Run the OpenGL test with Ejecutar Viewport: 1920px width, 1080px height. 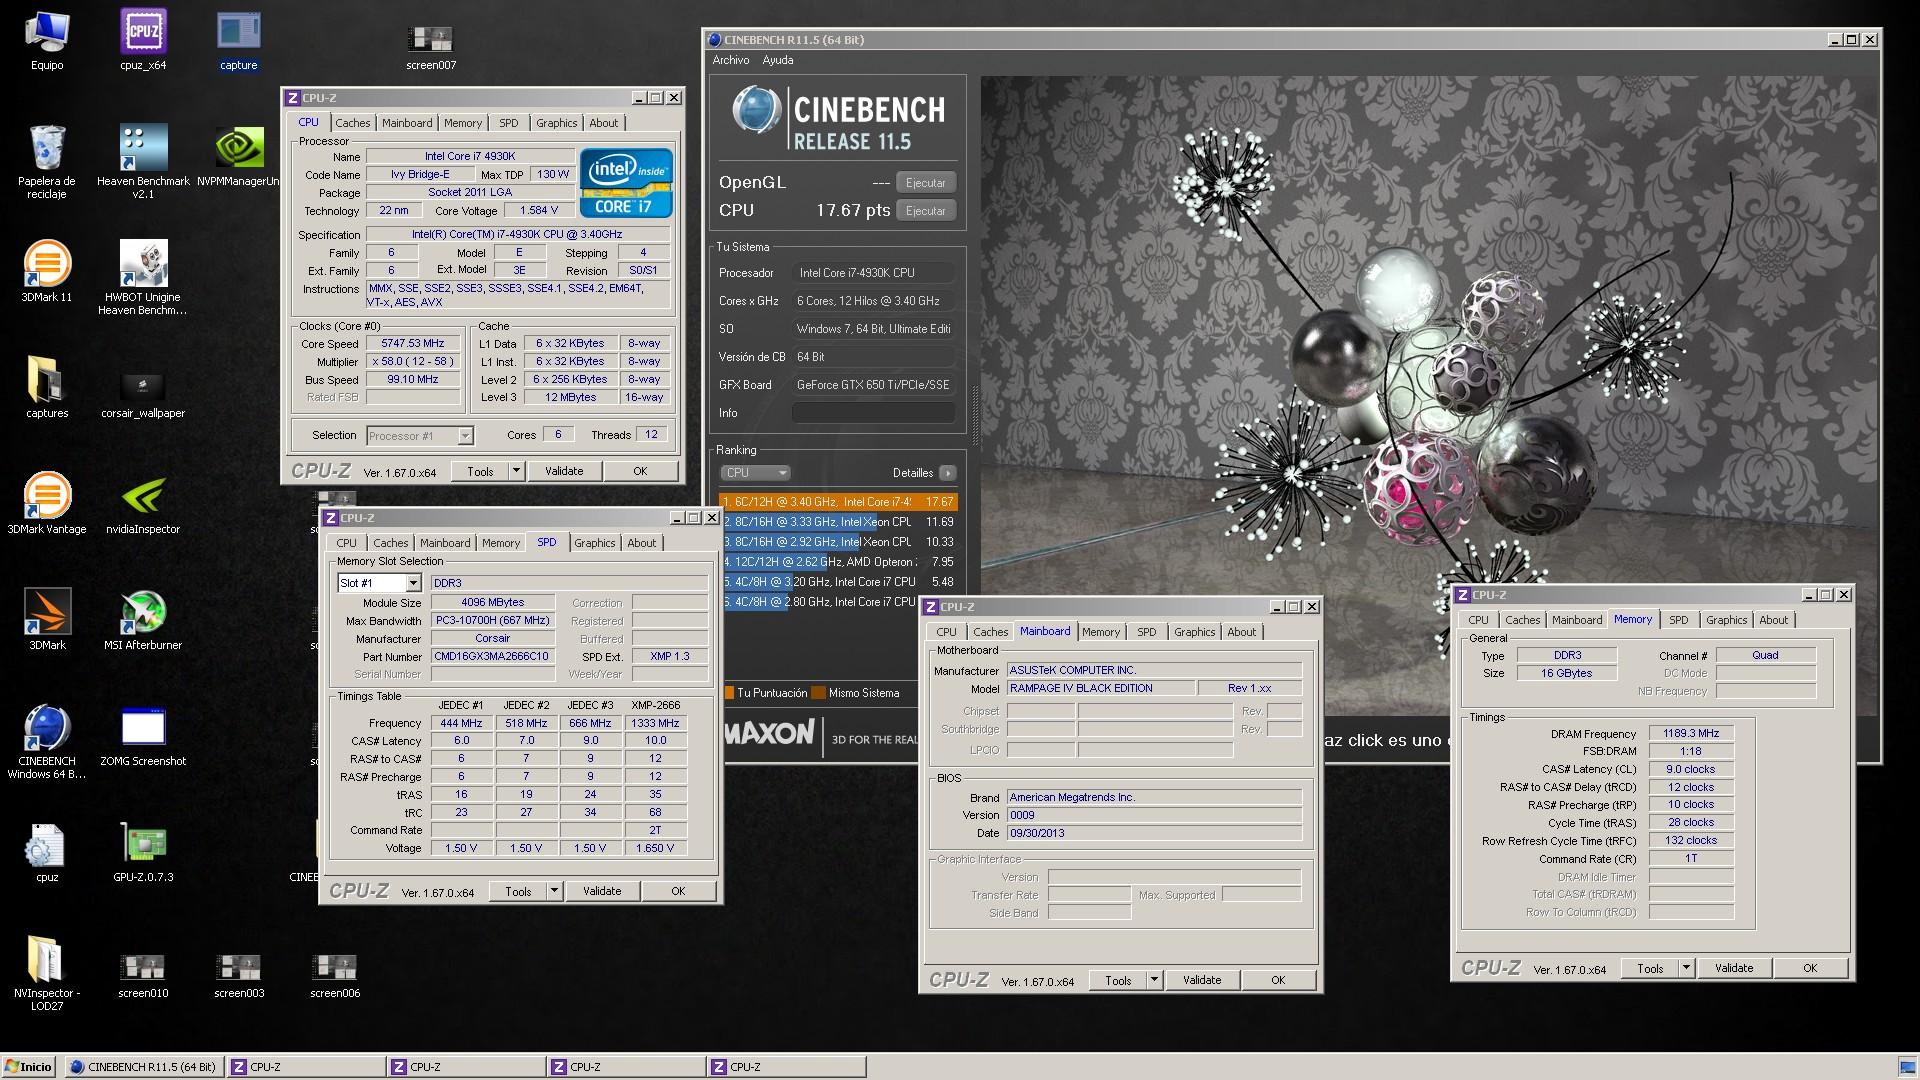coord(925,183)
